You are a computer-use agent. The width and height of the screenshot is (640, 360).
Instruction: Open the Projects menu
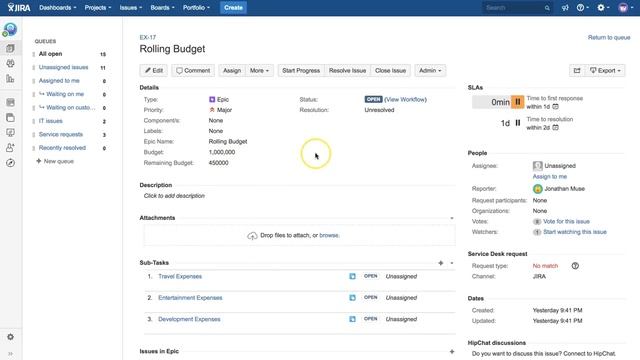[x=98, y=8]
